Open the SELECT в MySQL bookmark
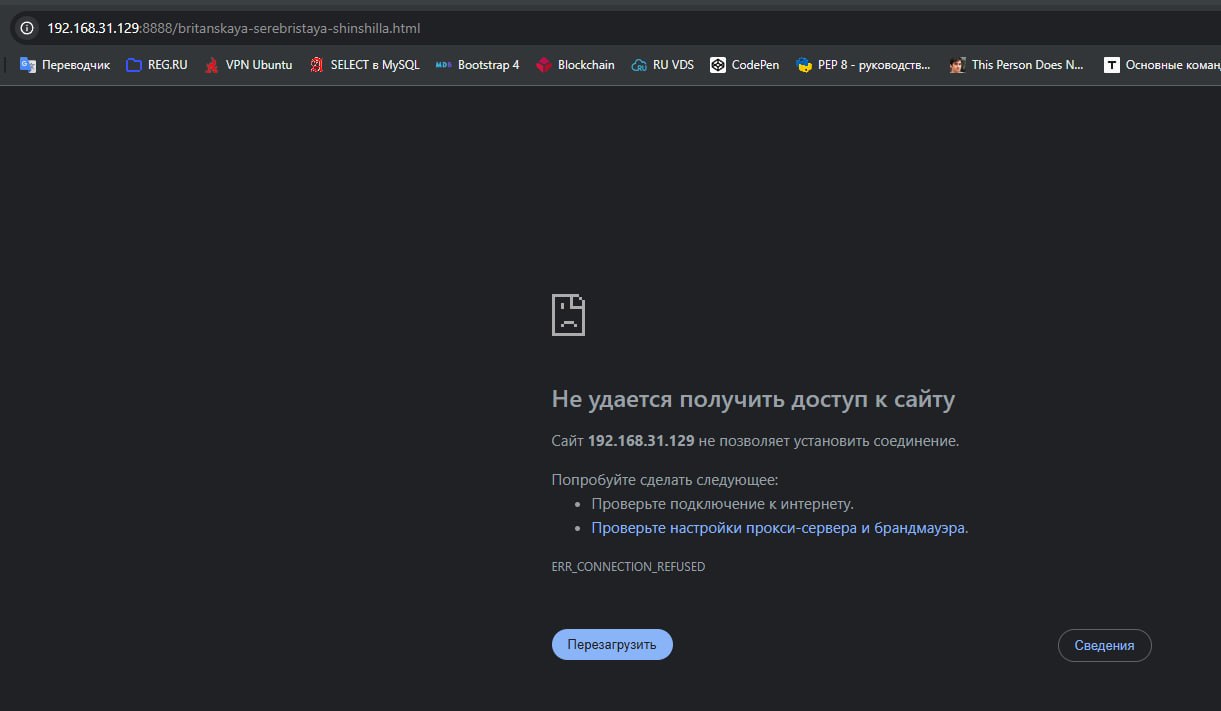Image resolution: width=1221 pixels, height=711 pixels. coord(364,65)
